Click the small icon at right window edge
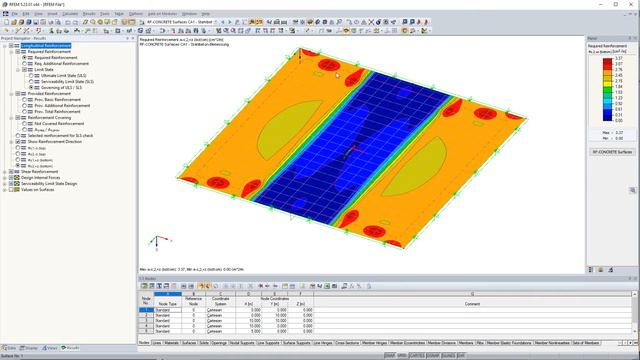Screen dimensions: 640x360 coord(633,190)
